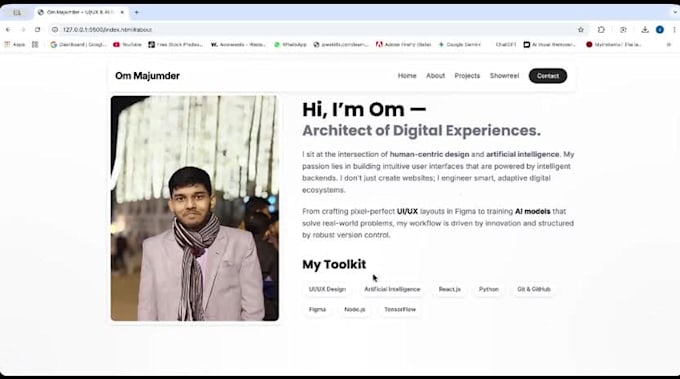This screenshot has width=680, height=379.
Task: Open the Awwwards bookmark
Action: (238, 44)
